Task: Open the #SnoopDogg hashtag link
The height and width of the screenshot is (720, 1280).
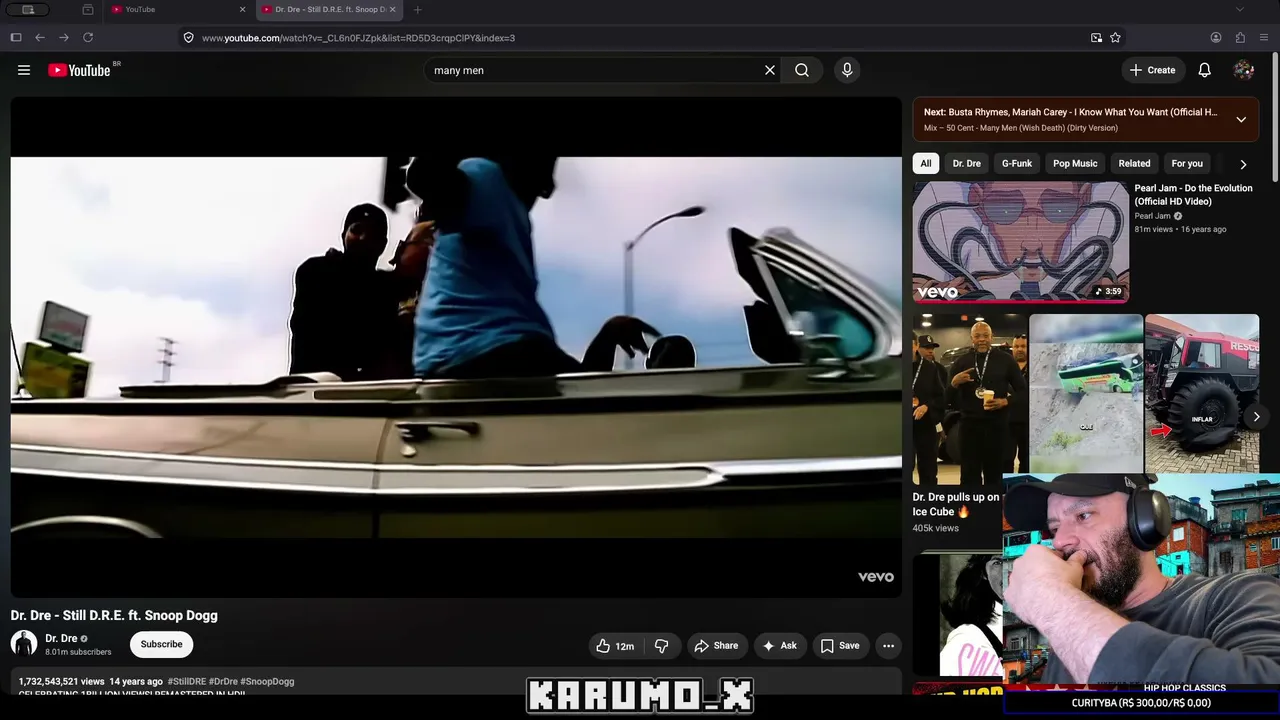Action: pyautogui.click(x=267, y=682)
